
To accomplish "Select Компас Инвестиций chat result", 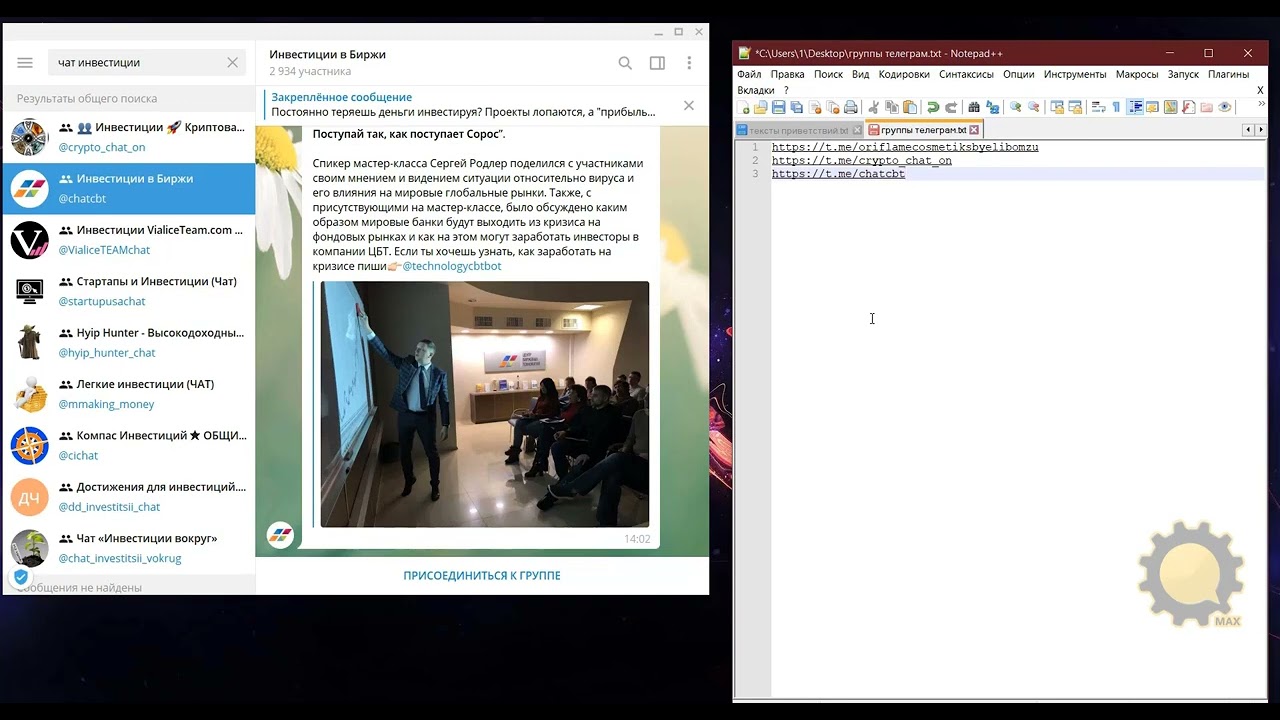I will click(x=129, y=445).
